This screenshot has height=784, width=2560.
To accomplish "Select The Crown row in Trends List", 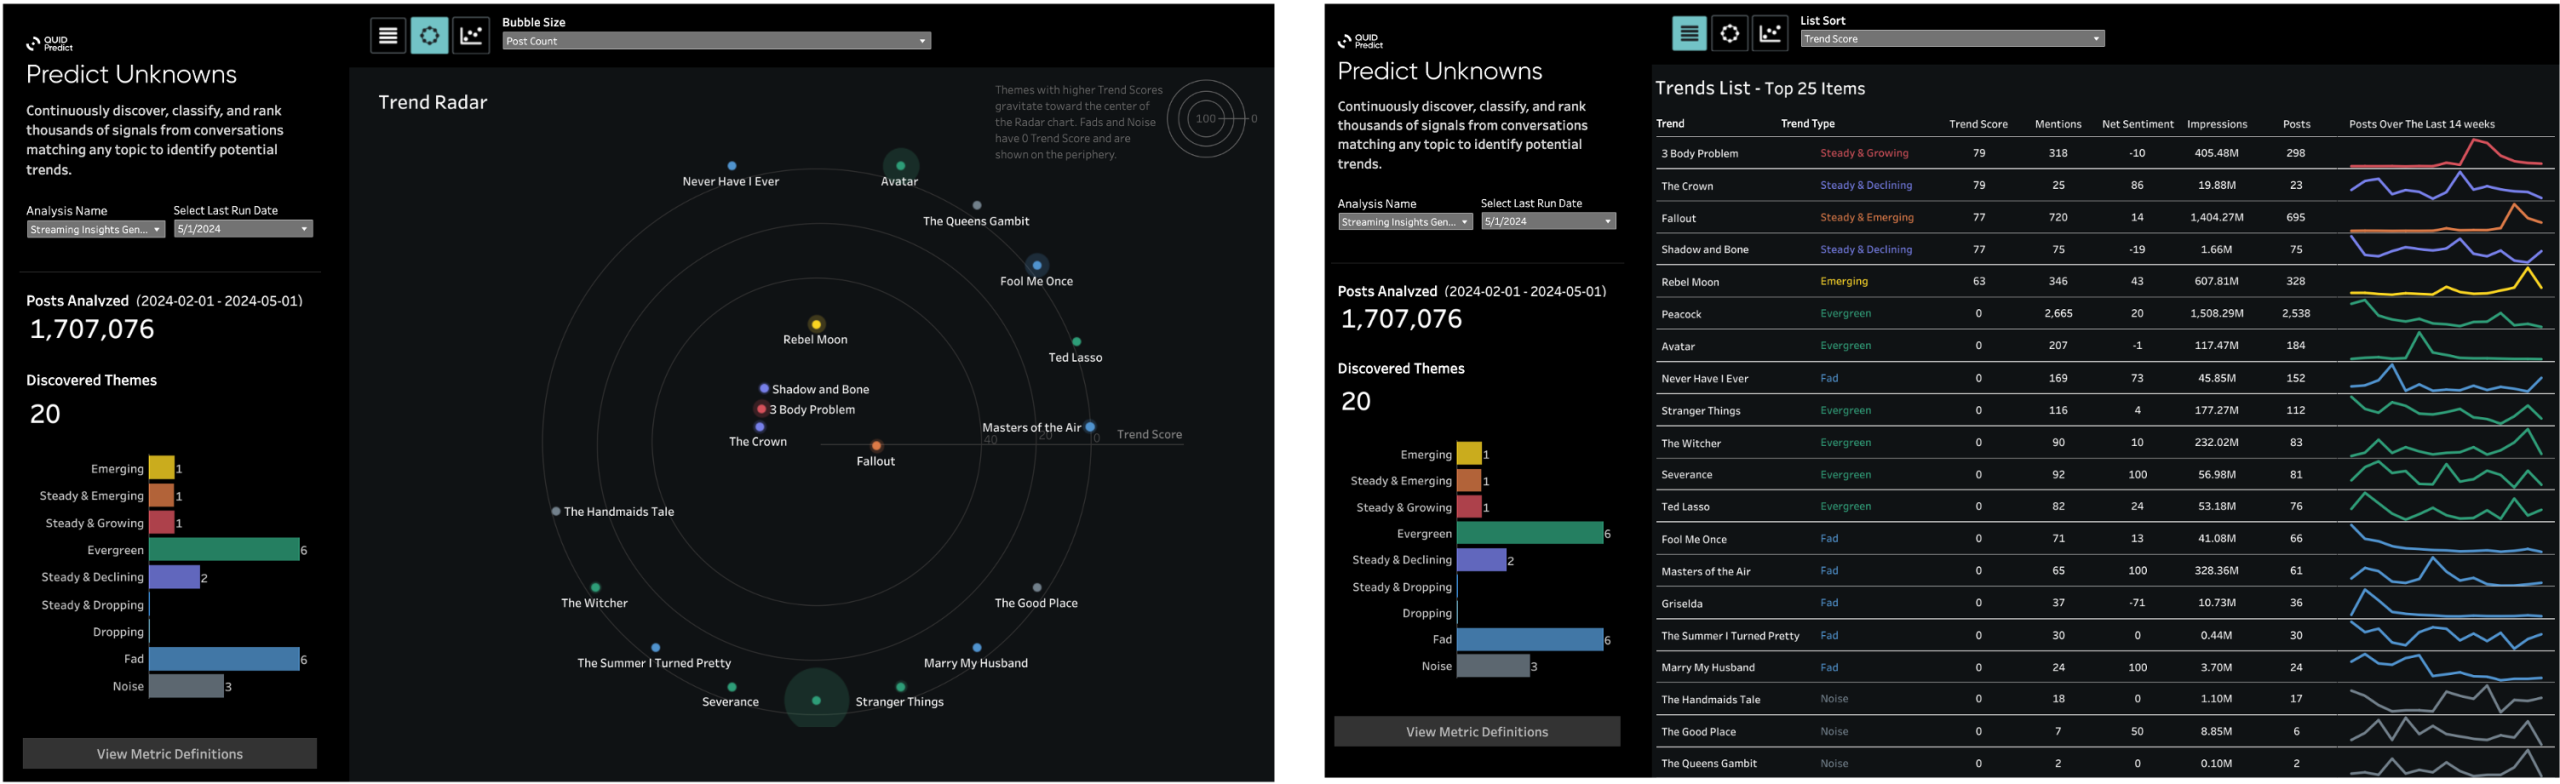I will point(2105,185).
